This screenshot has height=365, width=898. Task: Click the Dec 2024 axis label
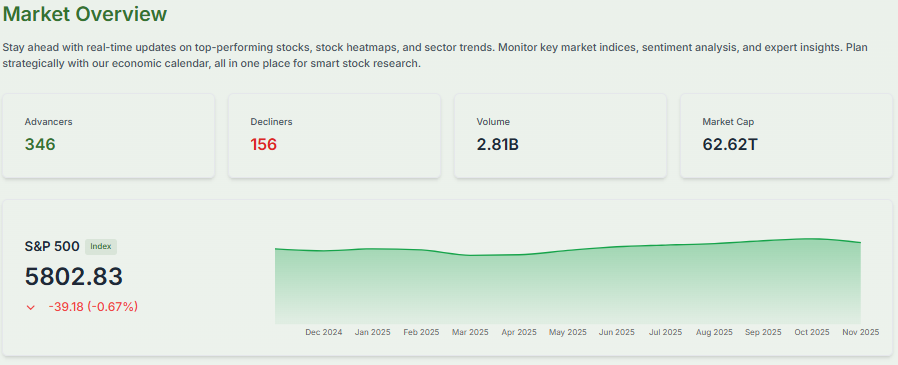coord(324,332)
